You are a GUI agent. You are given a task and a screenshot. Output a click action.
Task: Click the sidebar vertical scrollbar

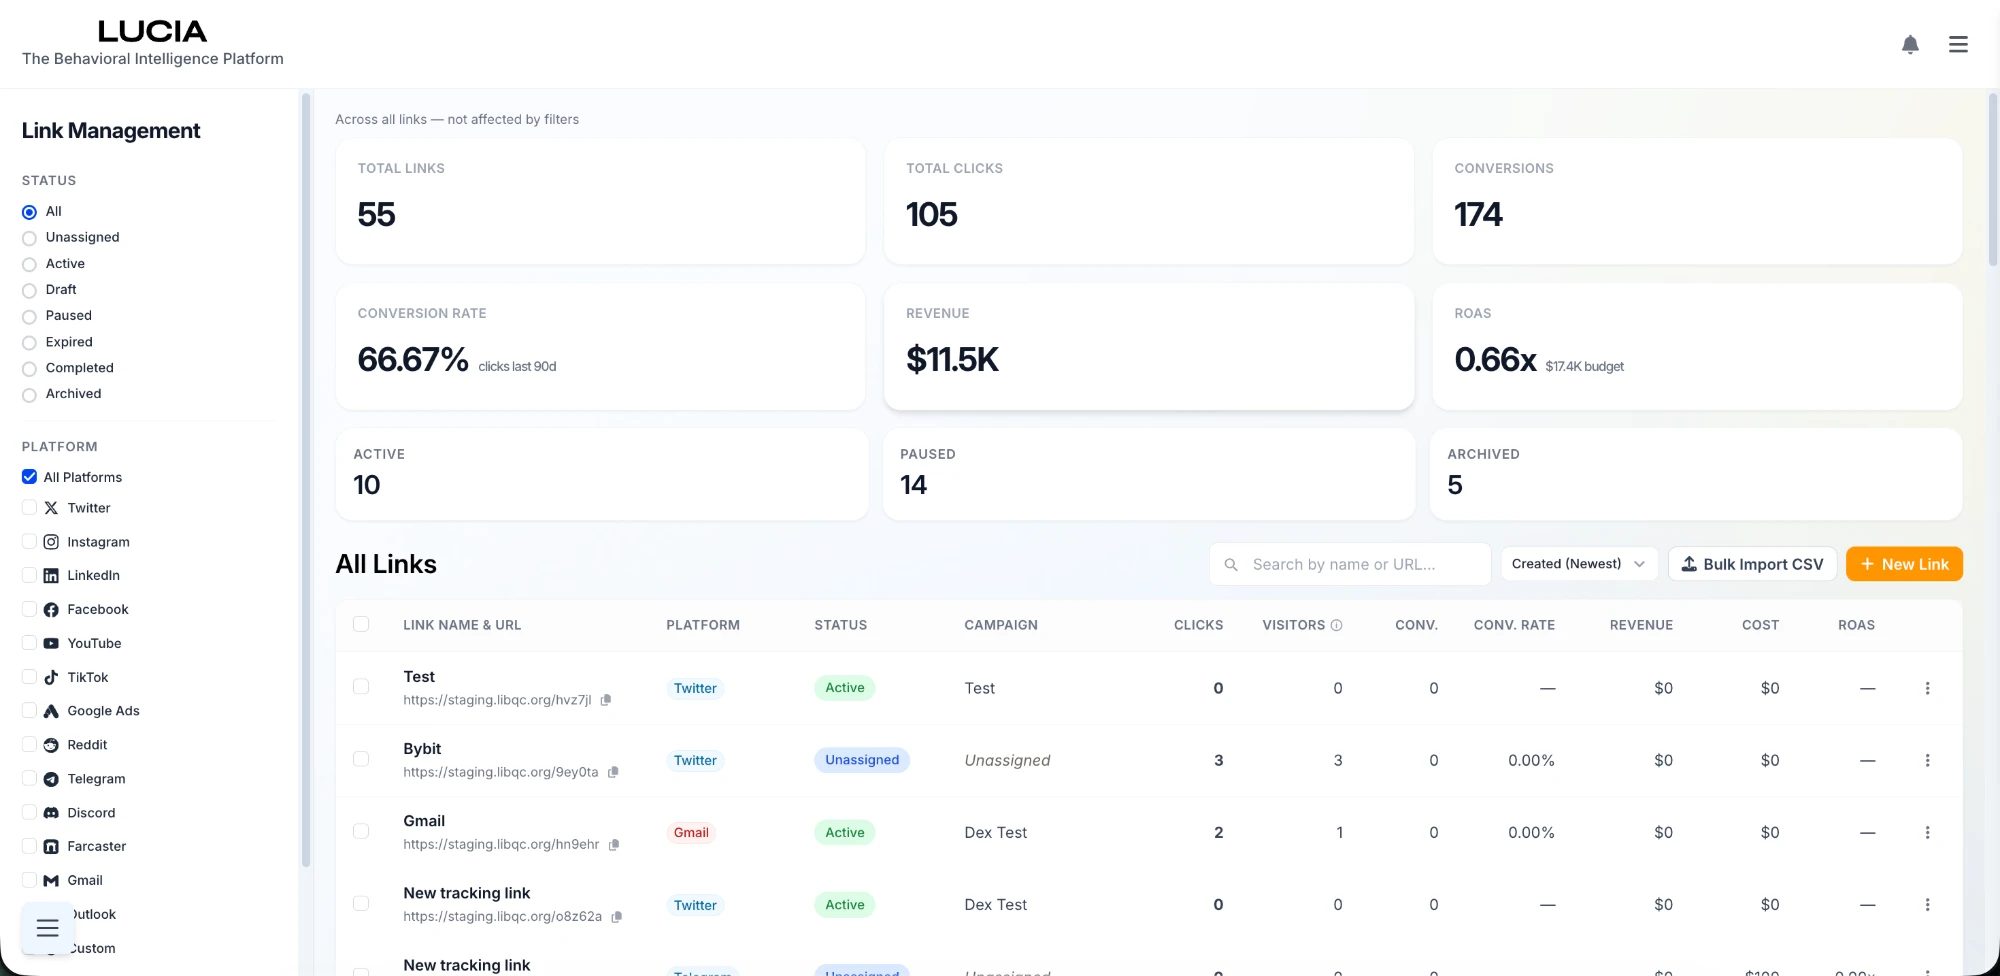[x=306, y=480]
